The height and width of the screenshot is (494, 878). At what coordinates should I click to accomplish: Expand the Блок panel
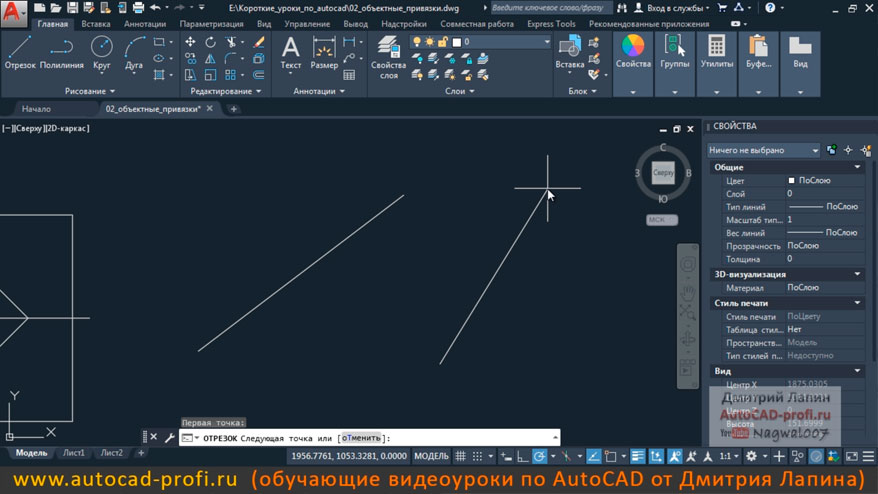click(x=582, y=91)
